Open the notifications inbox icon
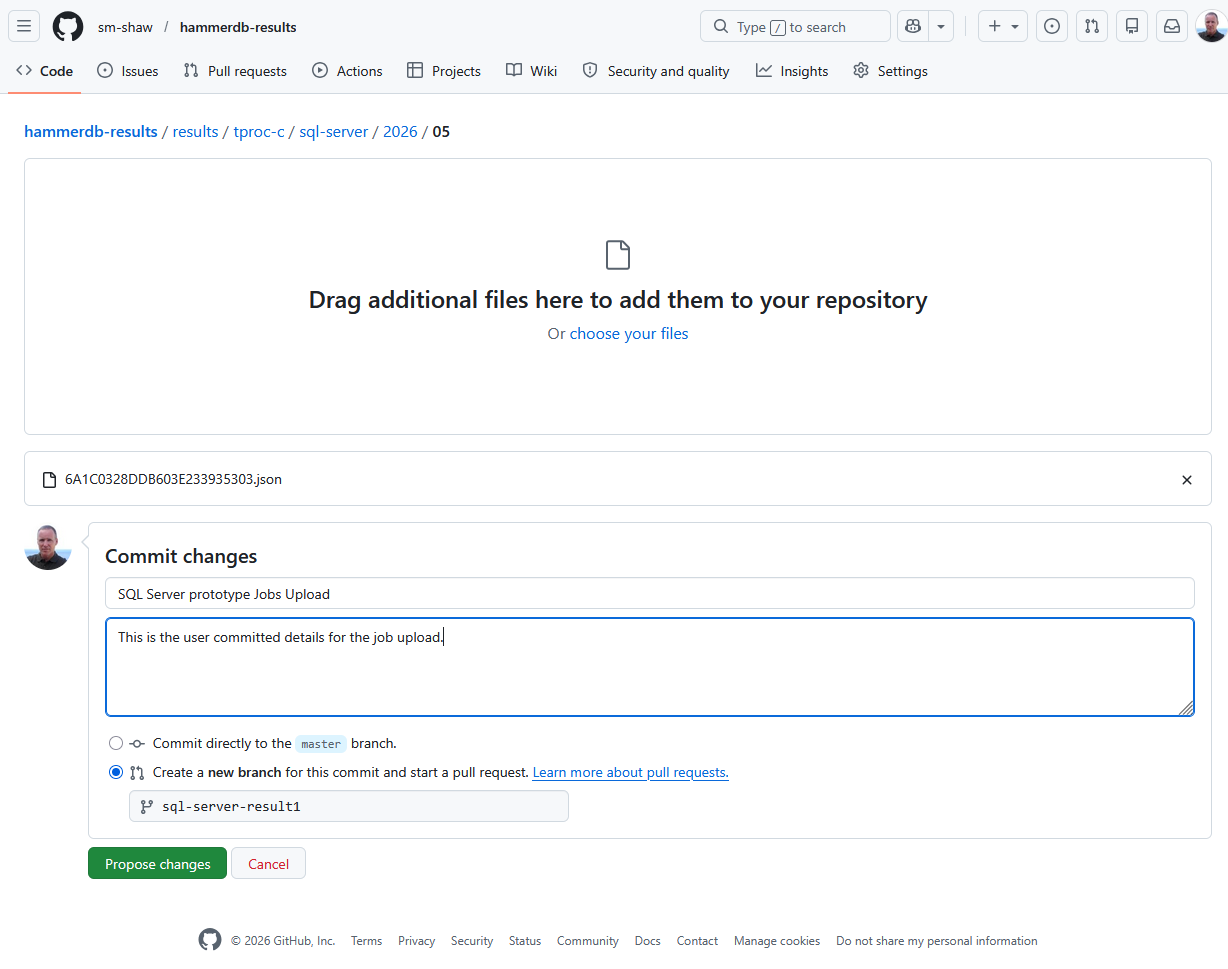1228x969 pixels. [1172, 27]
